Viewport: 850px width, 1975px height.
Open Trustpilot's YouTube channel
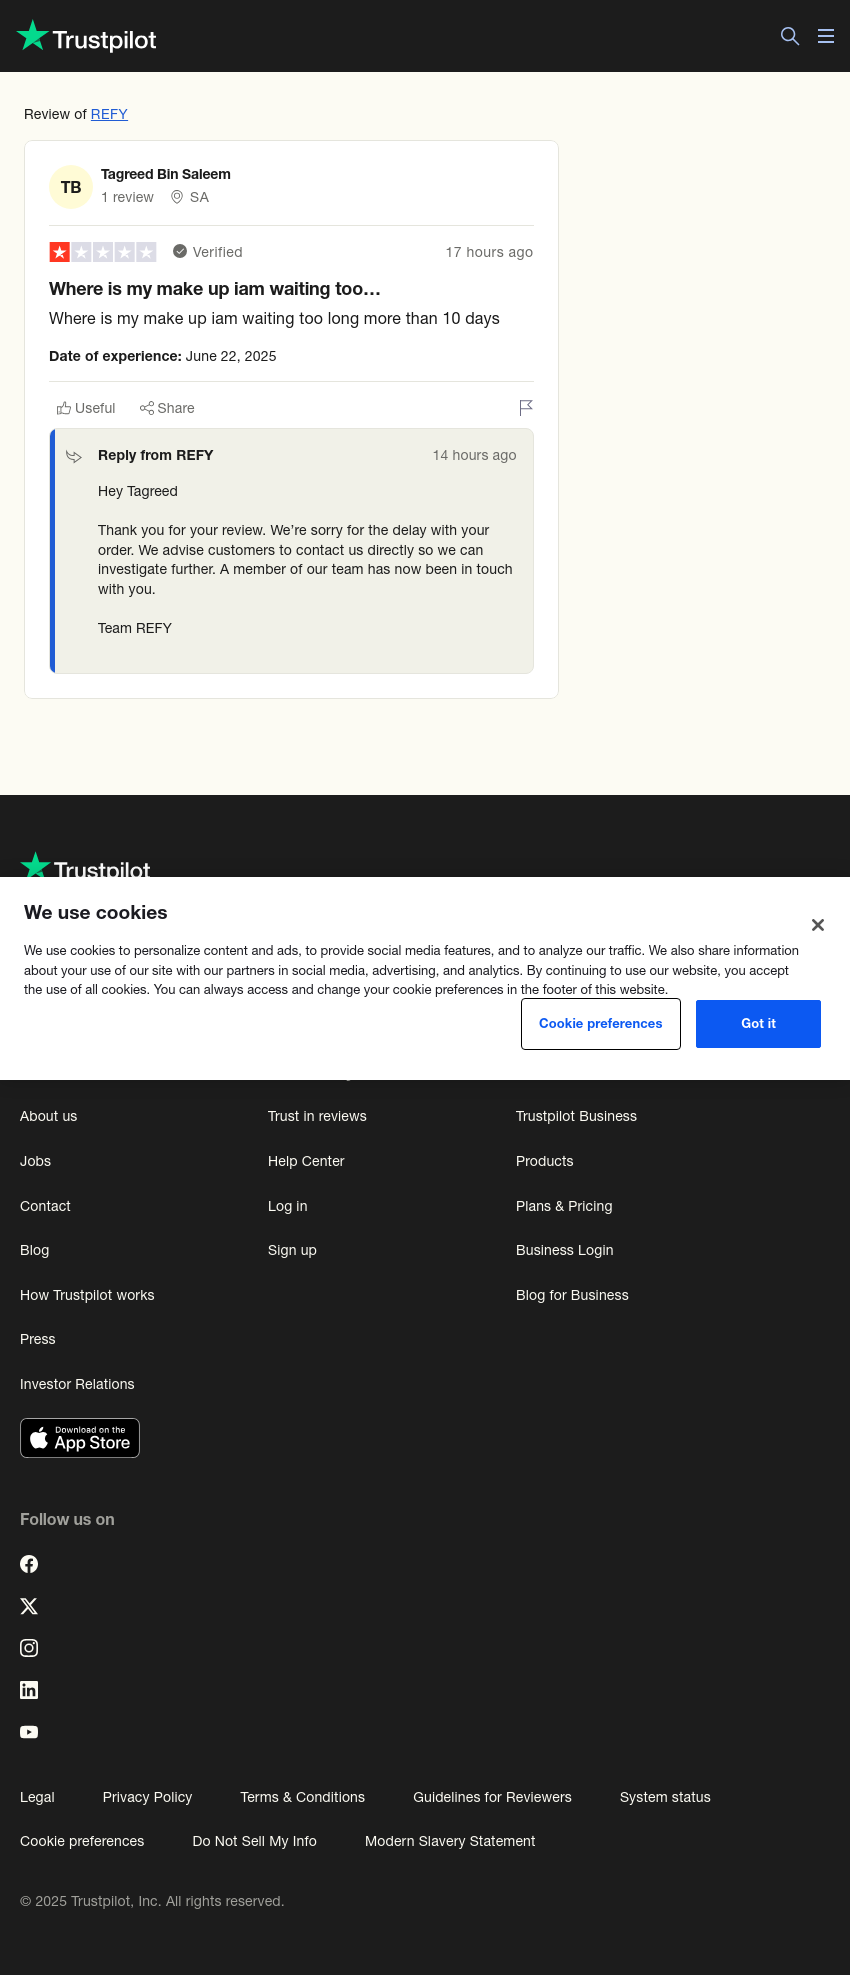coord(29,1732)
